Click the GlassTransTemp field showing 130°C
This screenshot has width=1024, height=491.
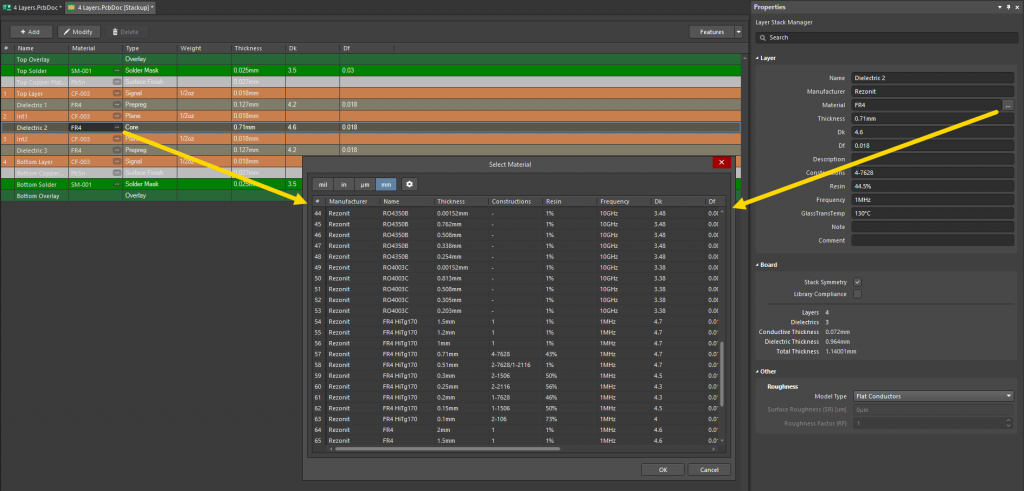point(933,214)
